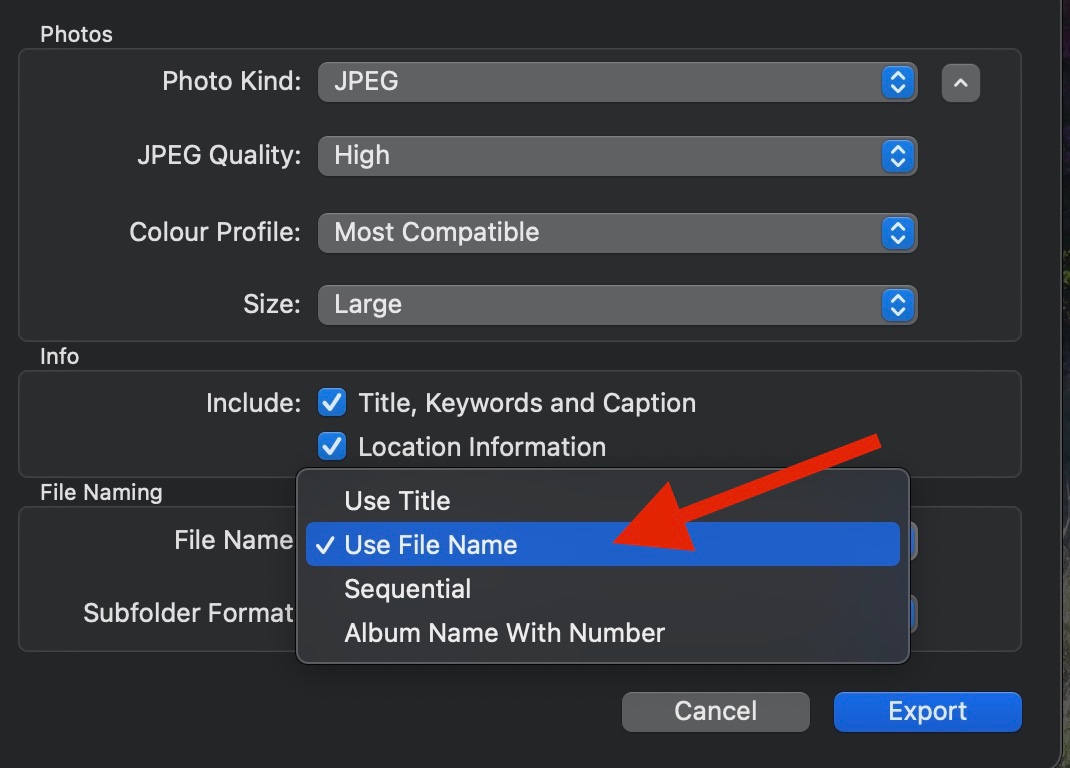
Task: Click the Colour Profile popup stepper arrows
Action: (x=898, y=232)
